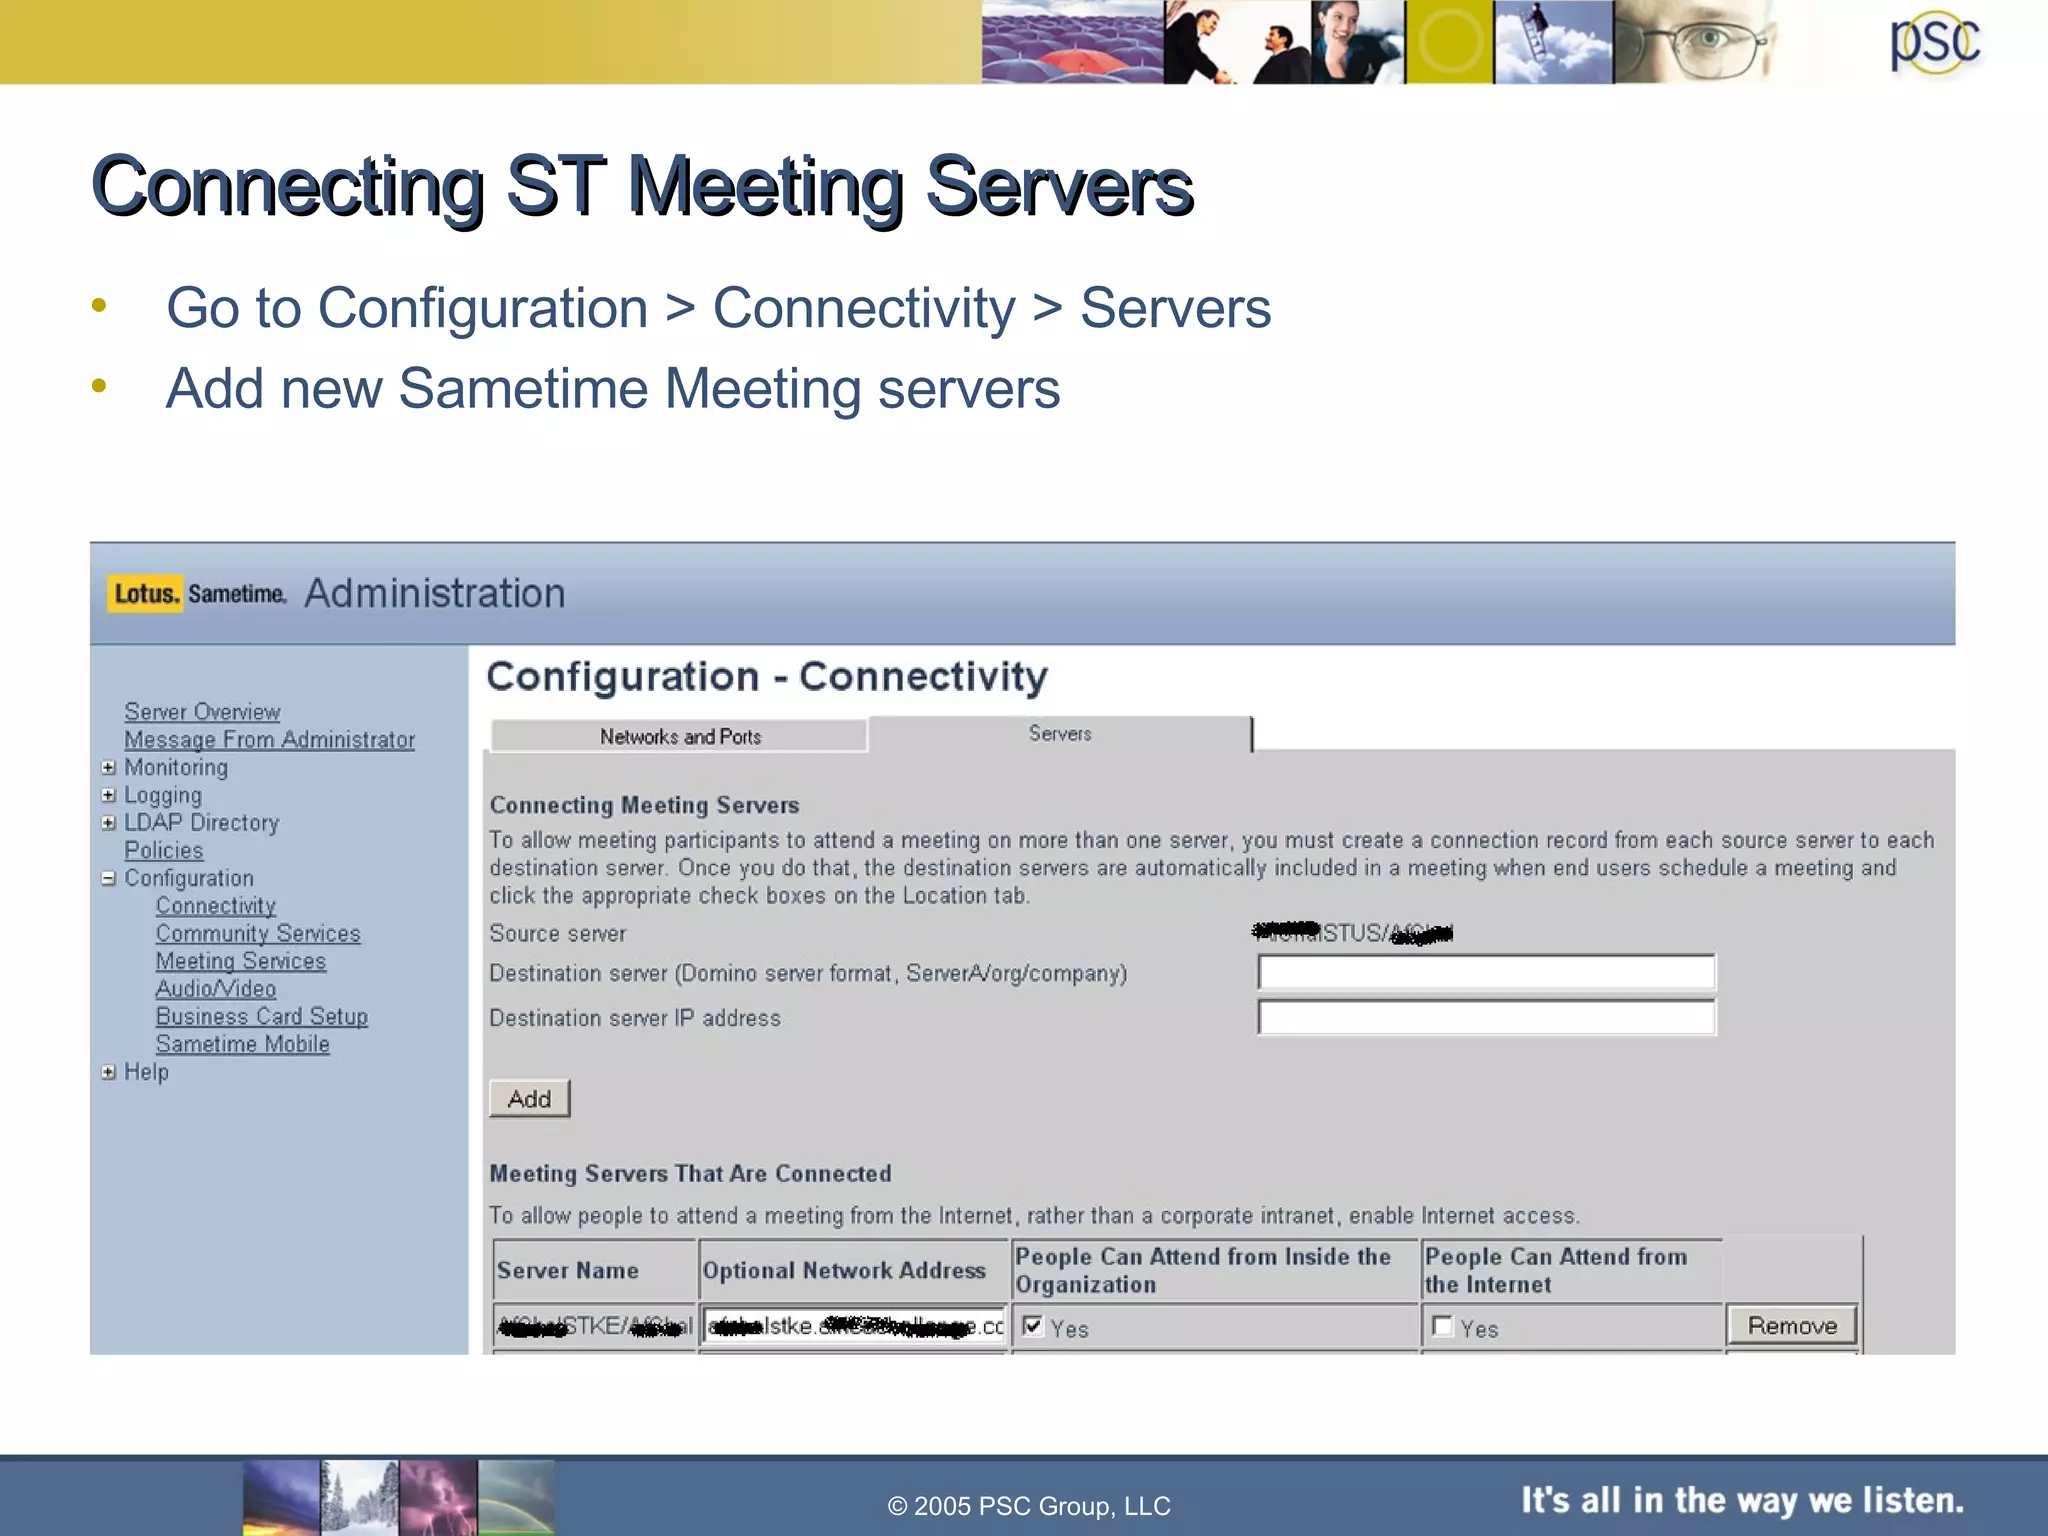Expand the Help tree node
The image size is (2048, 1536).
(109, 1072)
